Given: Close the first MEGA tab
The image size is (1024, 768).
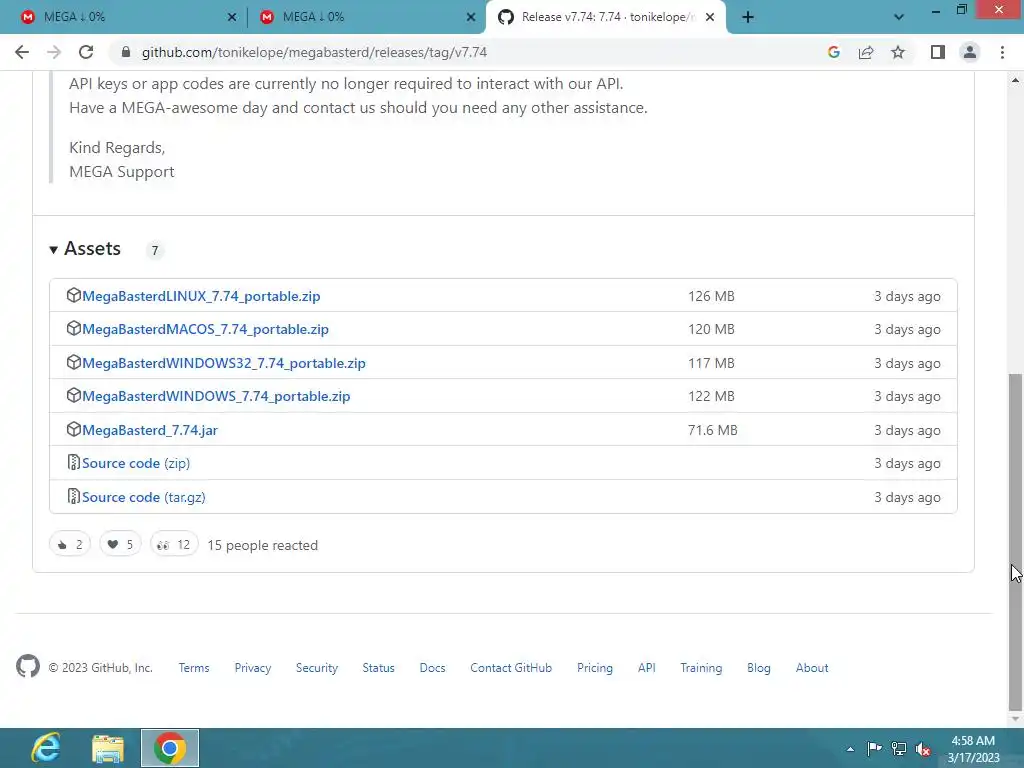Looking at the screenshot, I should (x=232, y=17).
